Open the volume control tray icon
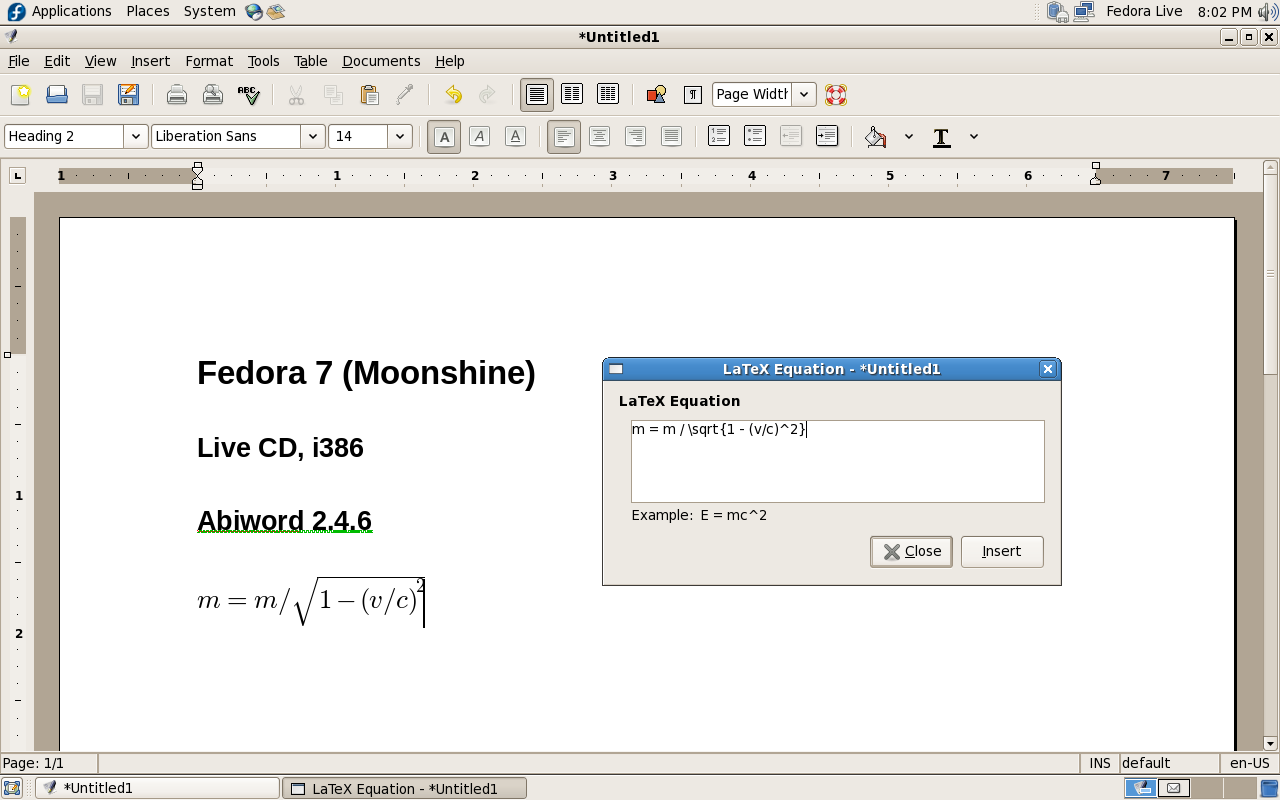 (x=1268, y=12)
